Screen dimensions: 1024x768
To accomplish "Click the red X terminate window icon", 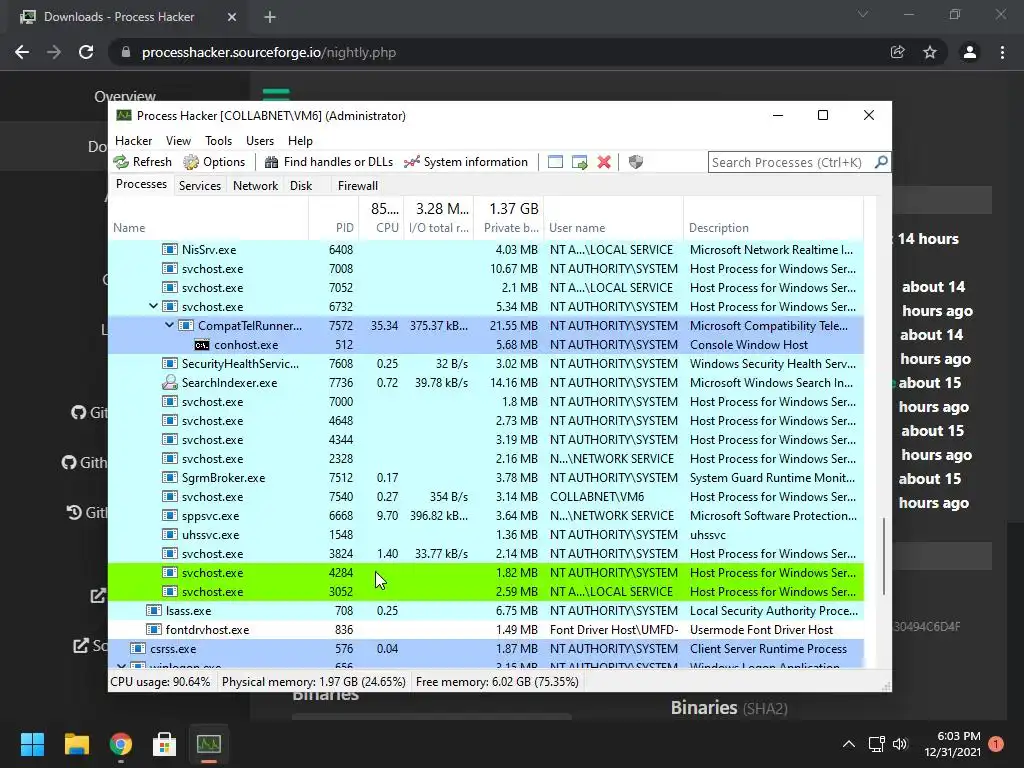I will [604, 162].
